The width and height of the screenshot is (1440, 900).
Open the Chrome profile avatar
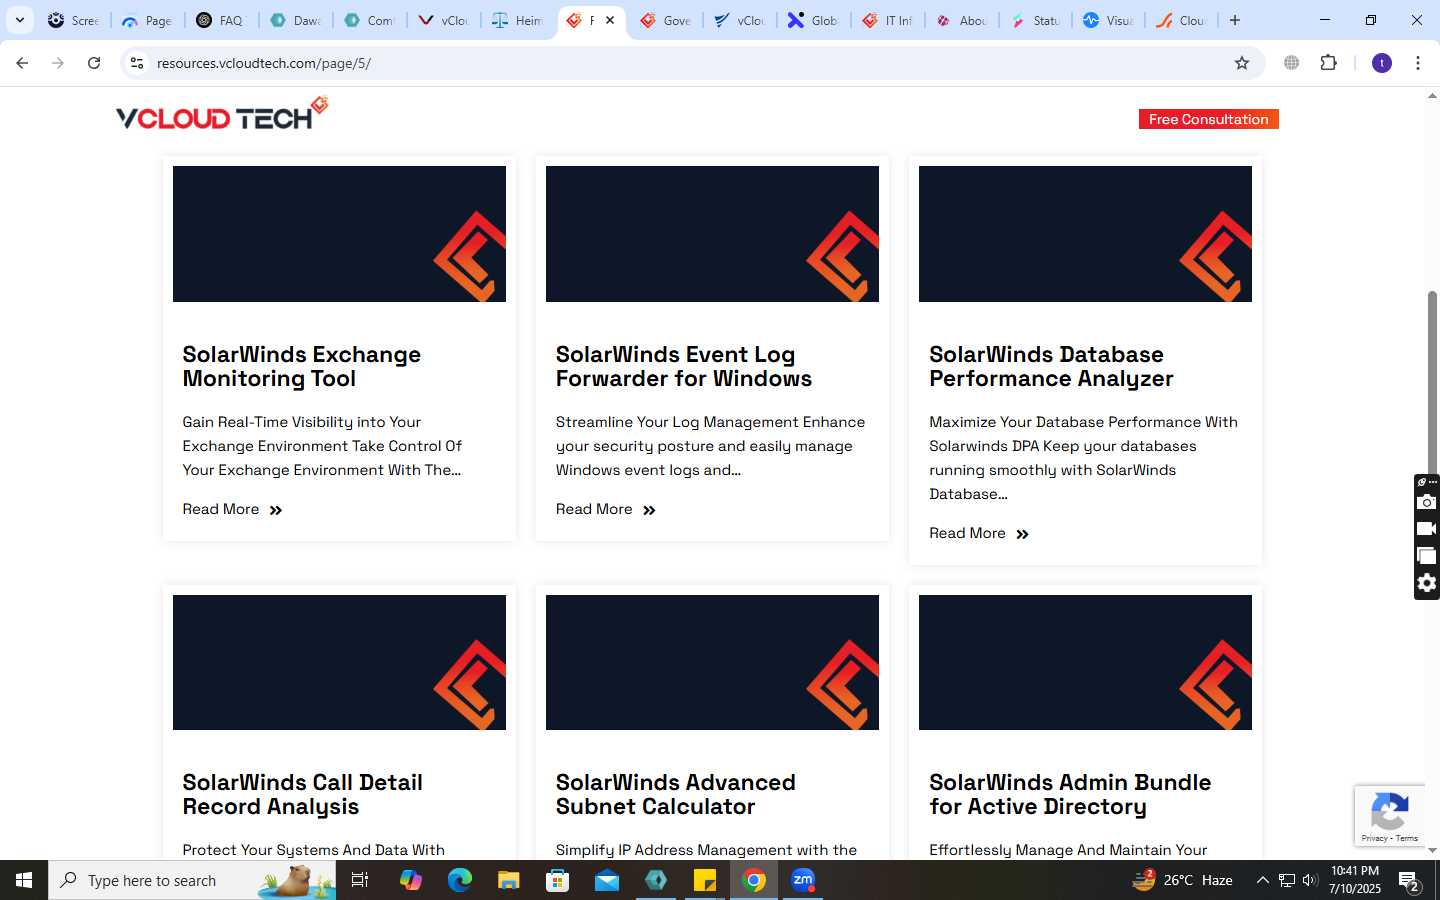1382,63
